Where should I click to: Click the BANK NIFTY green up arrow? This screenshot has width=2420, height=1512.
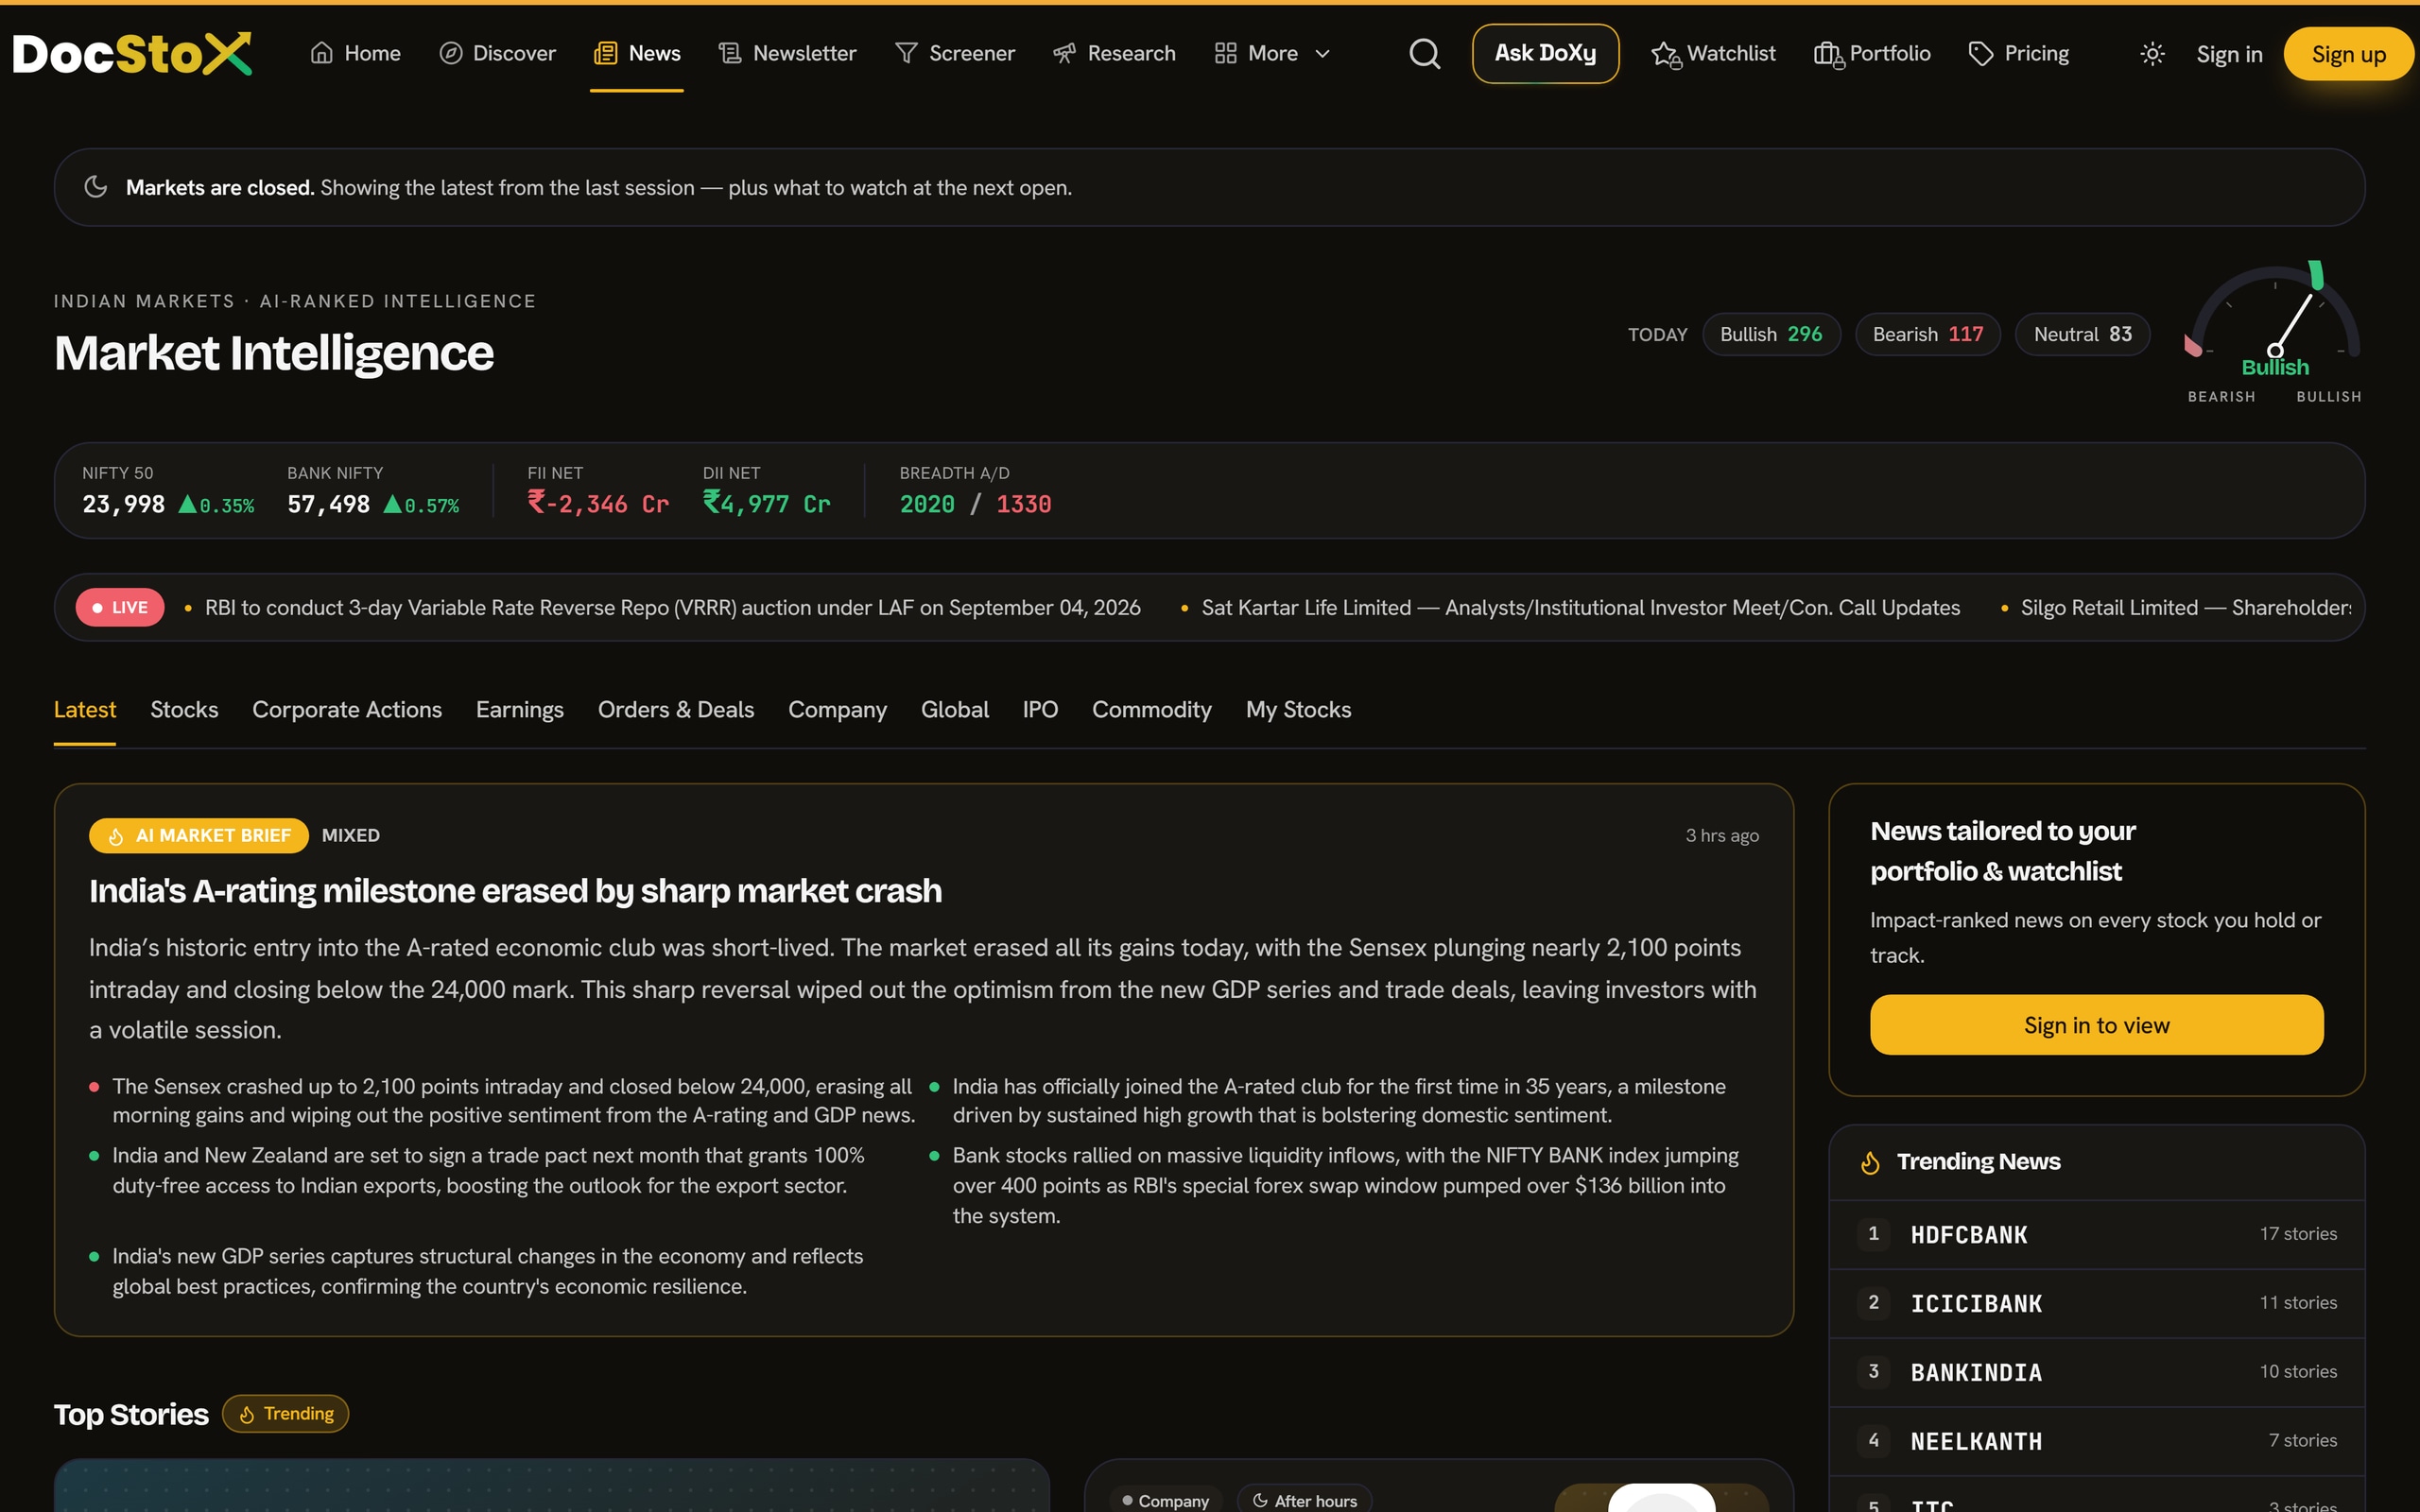[x=393, y=504]
